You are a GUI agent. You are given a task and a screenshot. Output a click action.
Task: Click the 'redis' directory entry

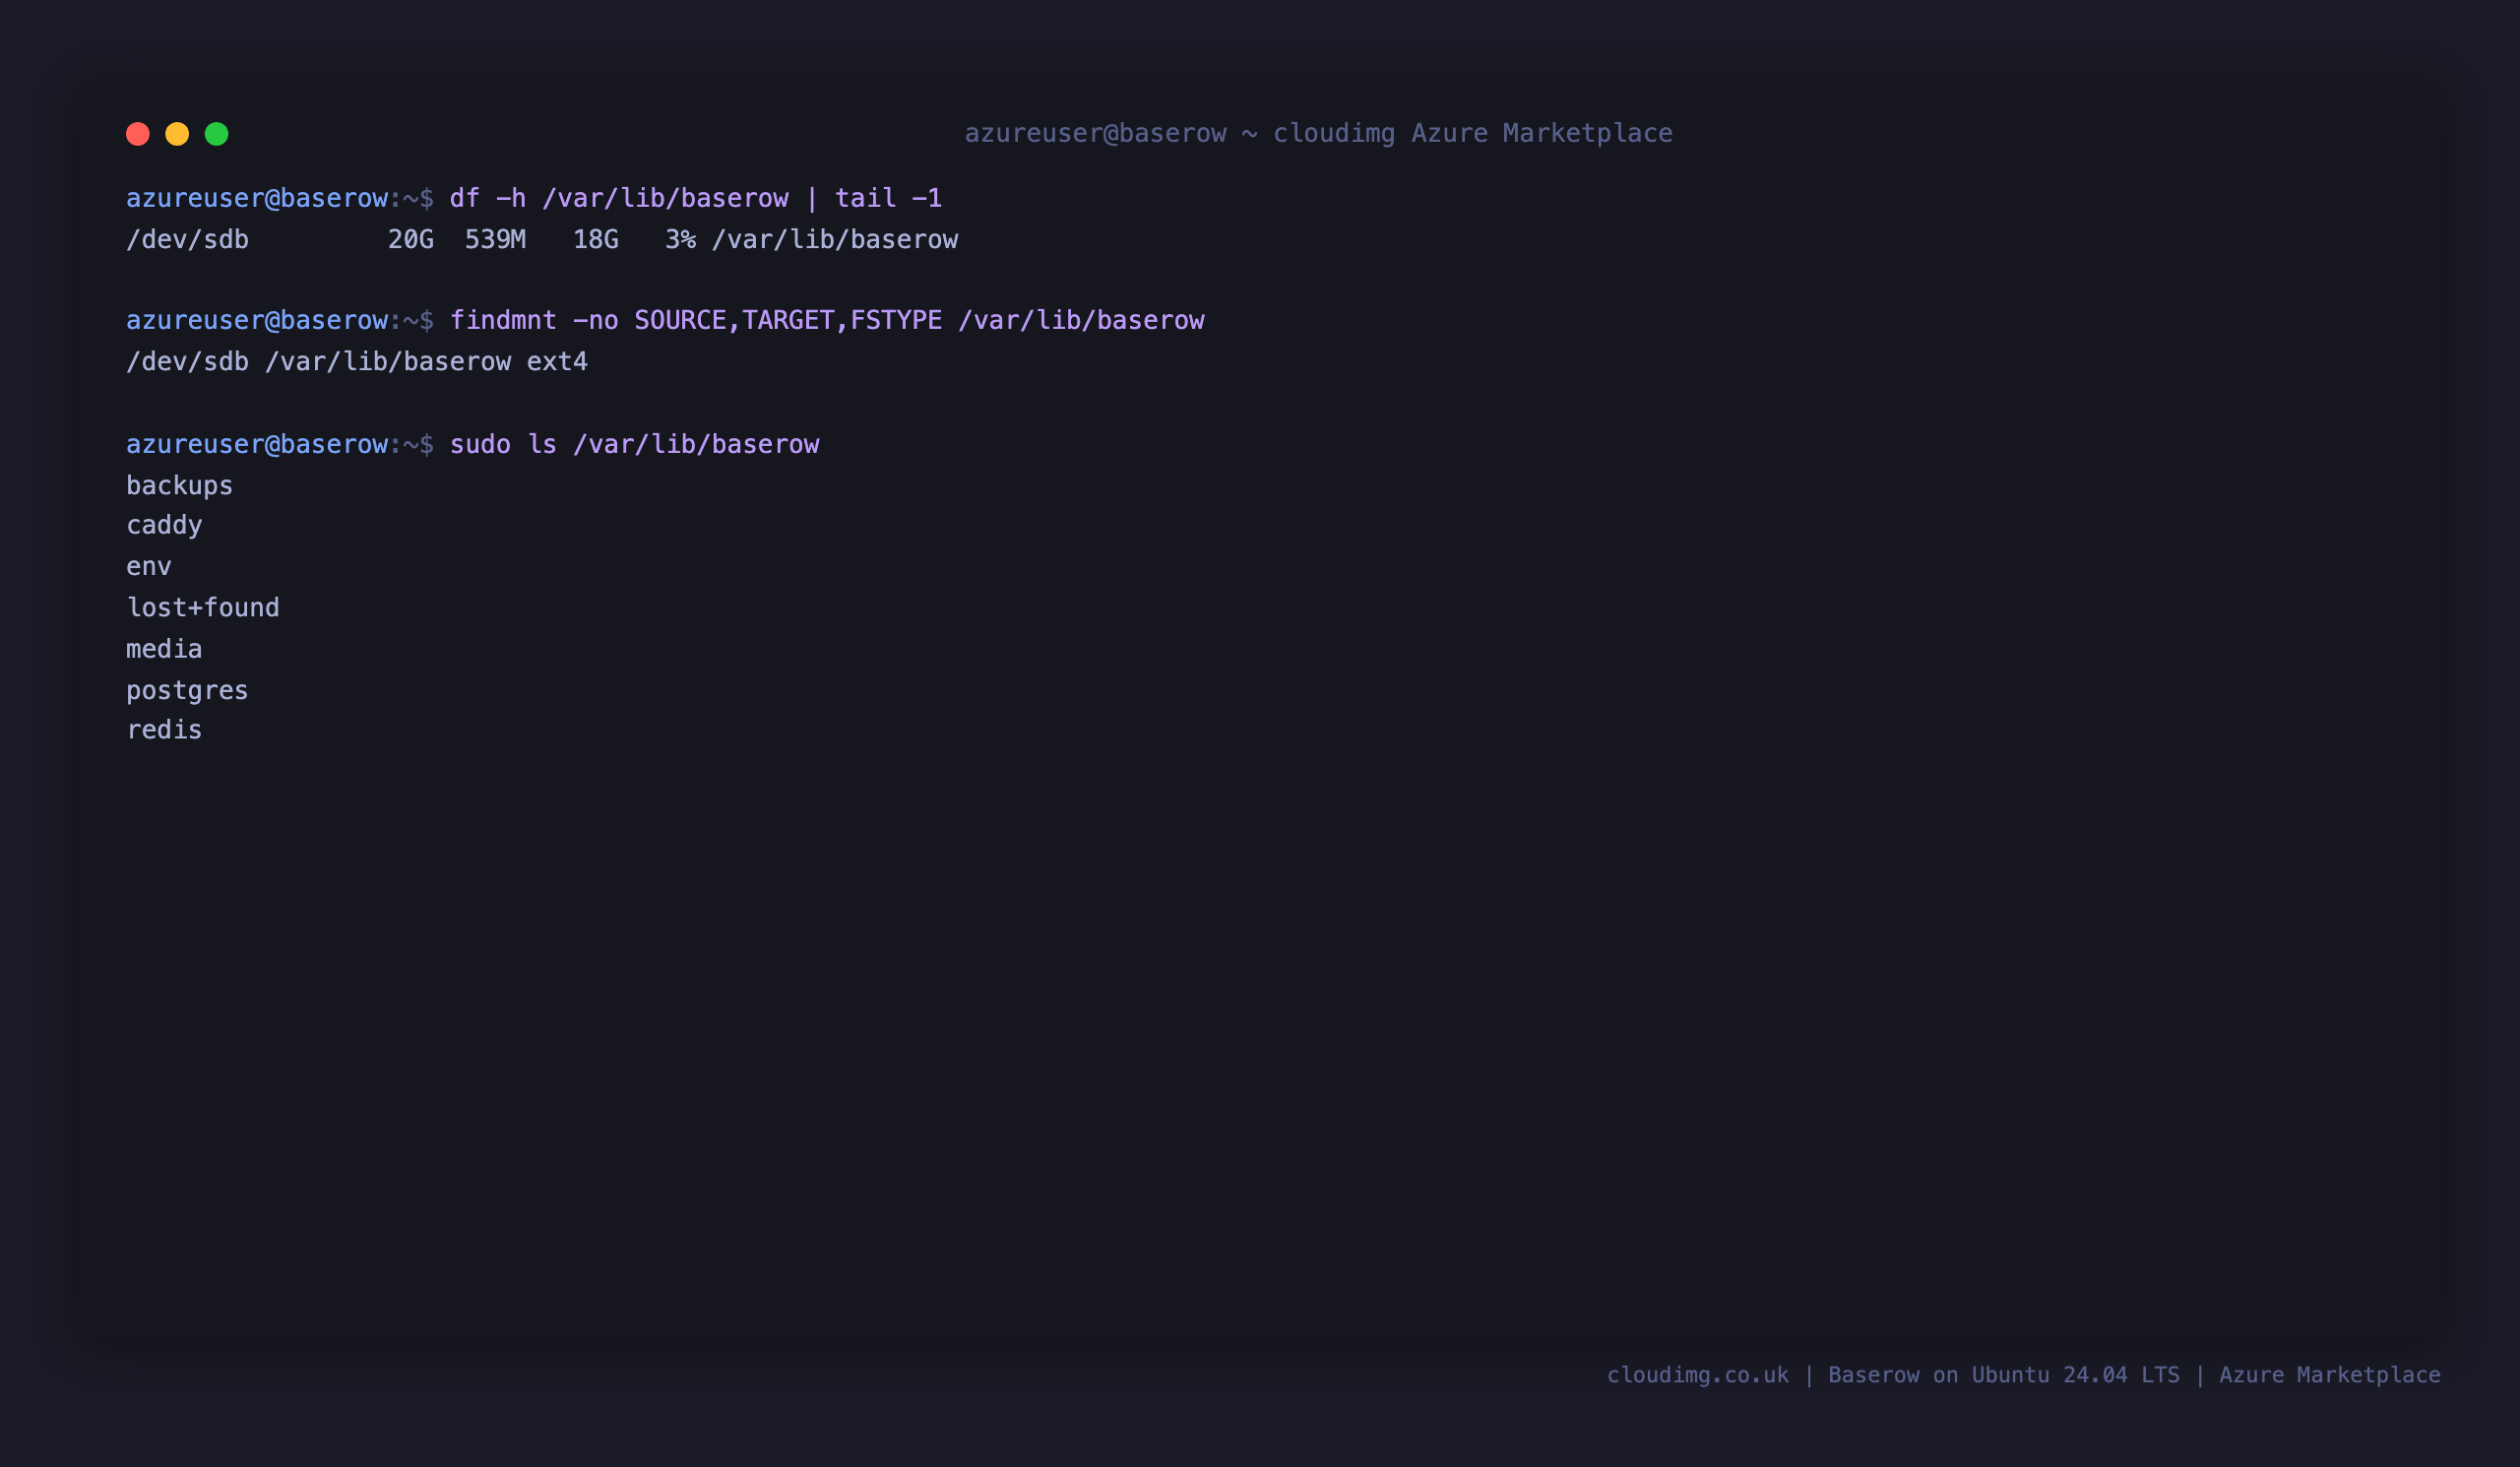164,730
